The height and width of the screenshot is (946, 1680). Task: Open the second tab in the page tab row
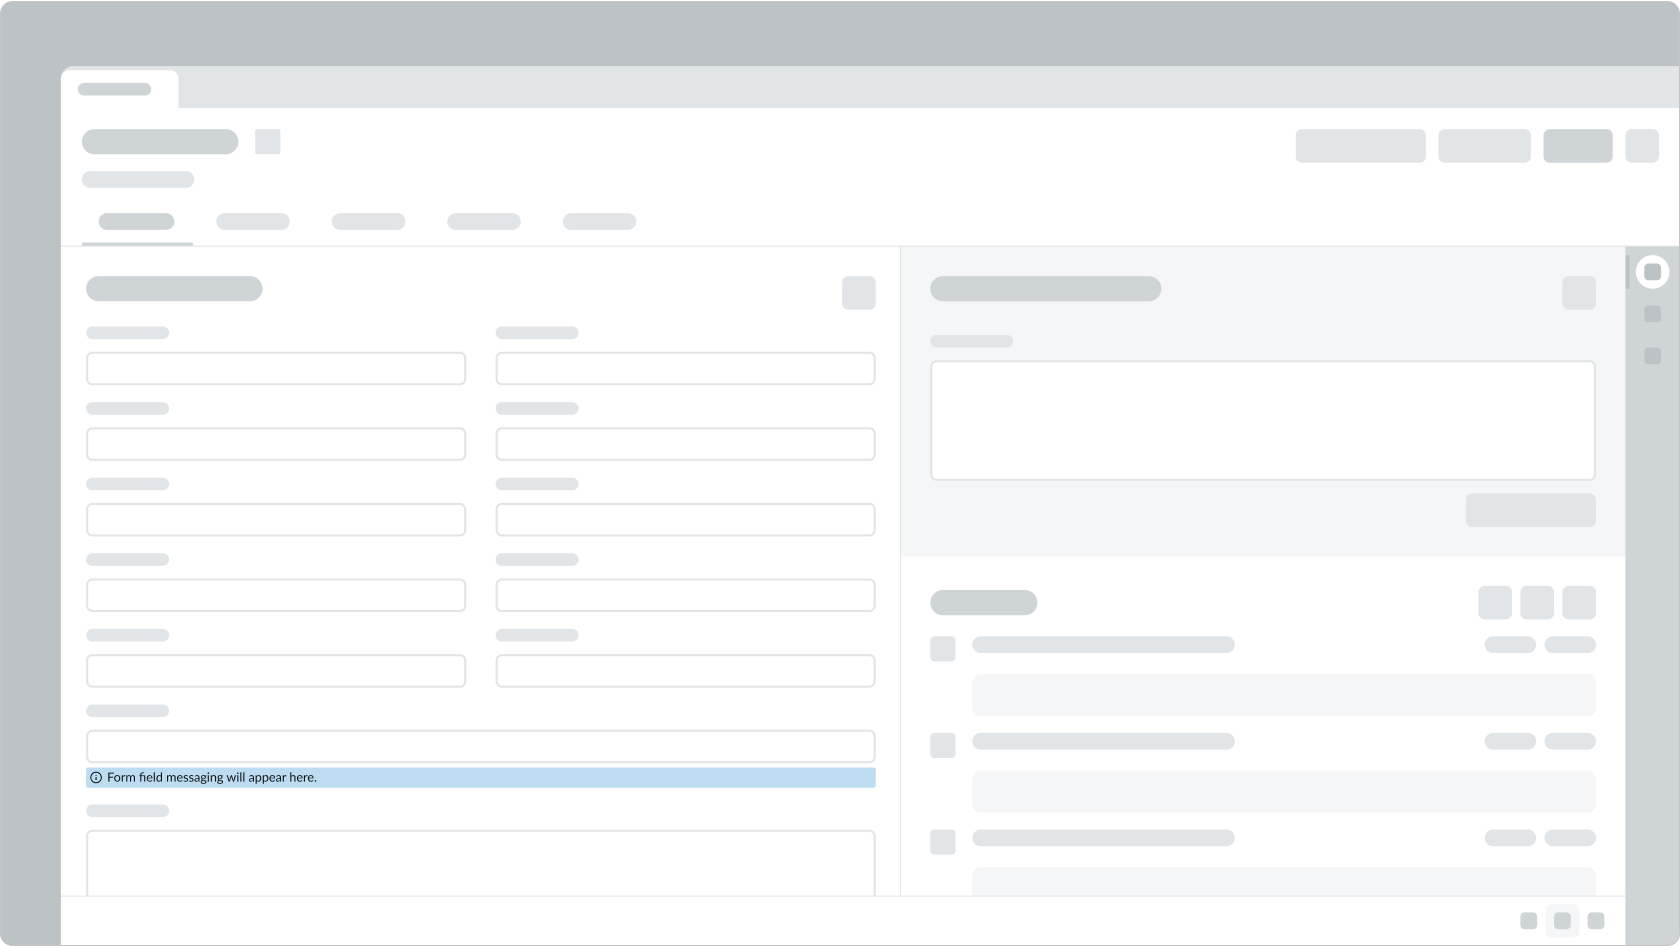pos(253,222)
